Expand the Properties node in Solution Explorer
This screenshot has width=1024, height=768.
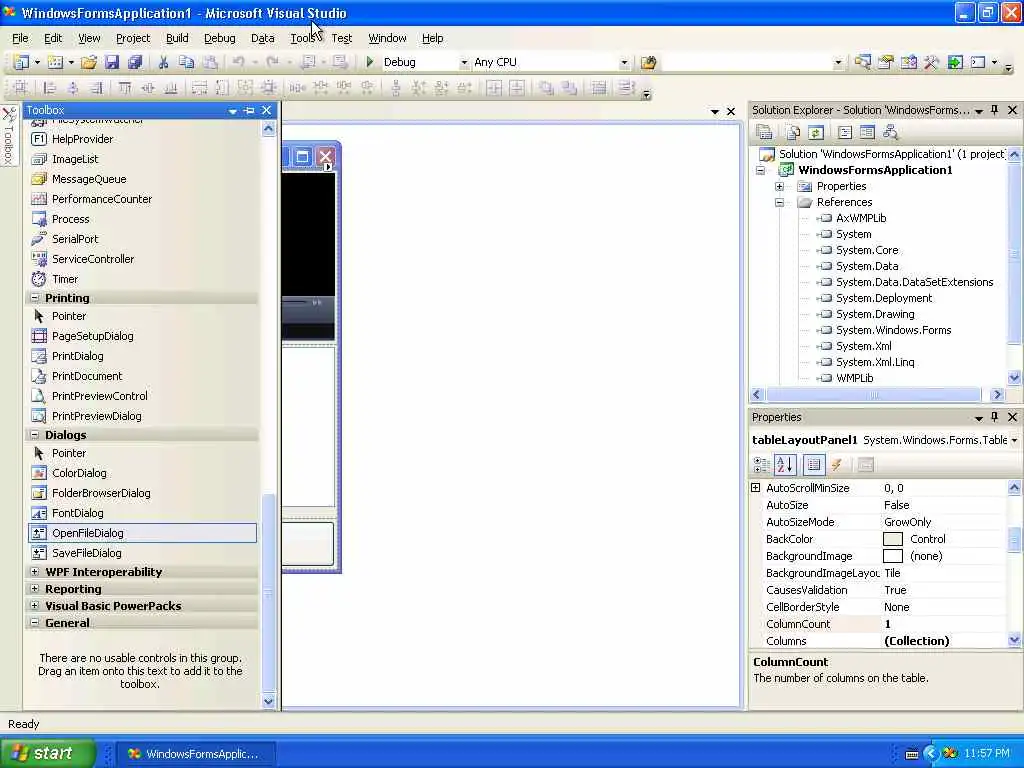pos(780,186)
